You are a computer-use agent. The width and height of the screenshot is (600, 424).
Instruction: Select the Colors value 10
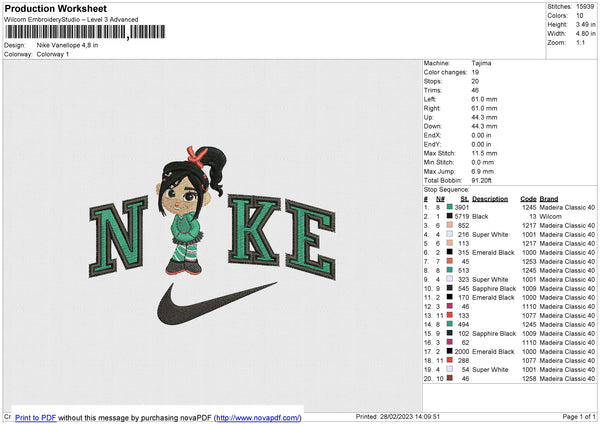pos(580,16)
